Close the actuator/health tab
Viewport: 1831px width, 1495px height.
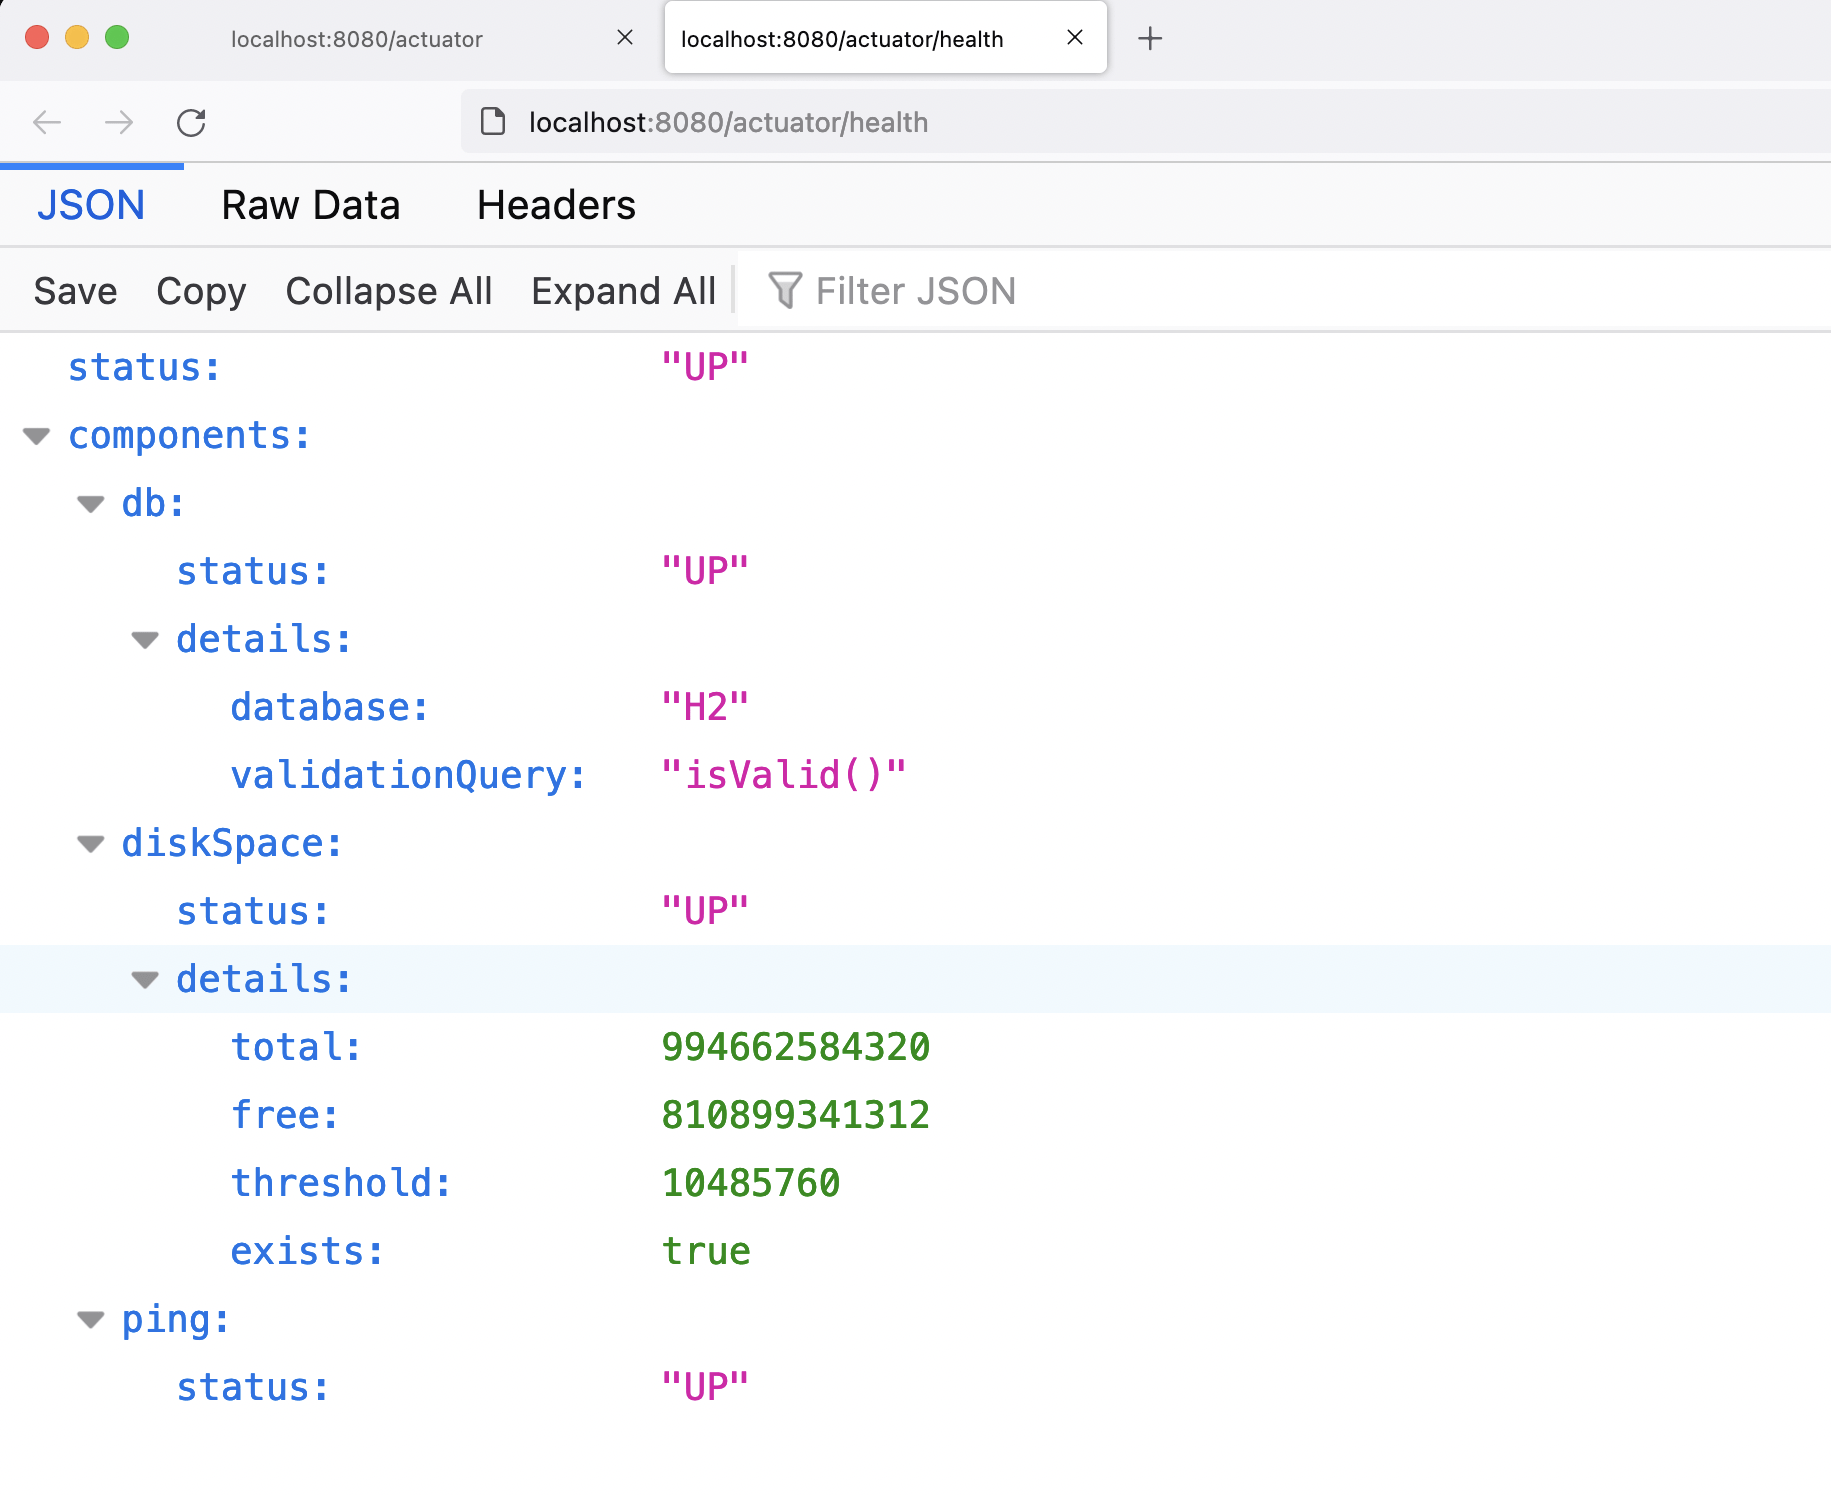point(1075,37)
